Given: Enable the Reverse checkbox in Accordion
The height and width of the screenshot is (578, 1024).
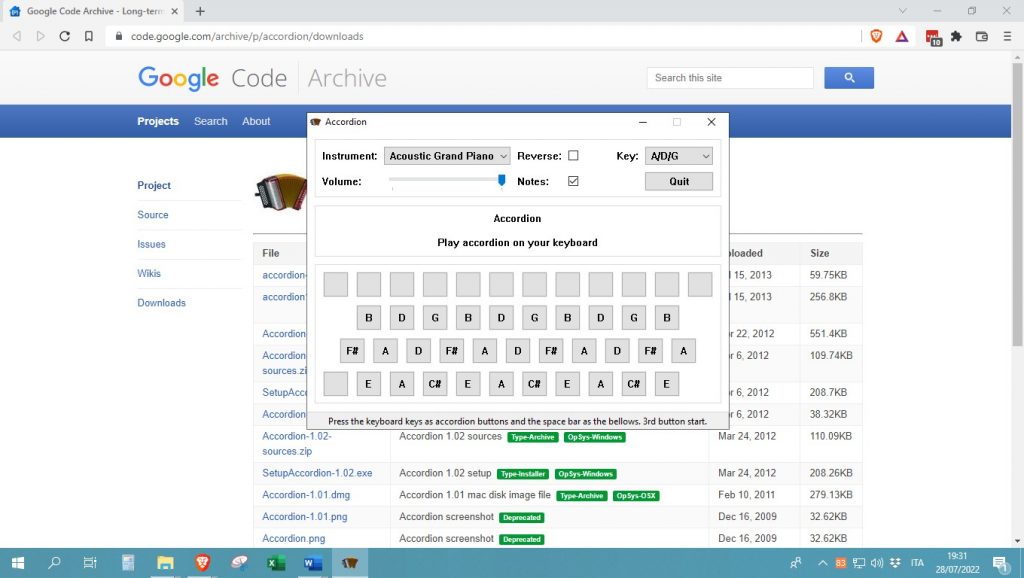Looking at the screenshot, I should (x=575, y=155).
